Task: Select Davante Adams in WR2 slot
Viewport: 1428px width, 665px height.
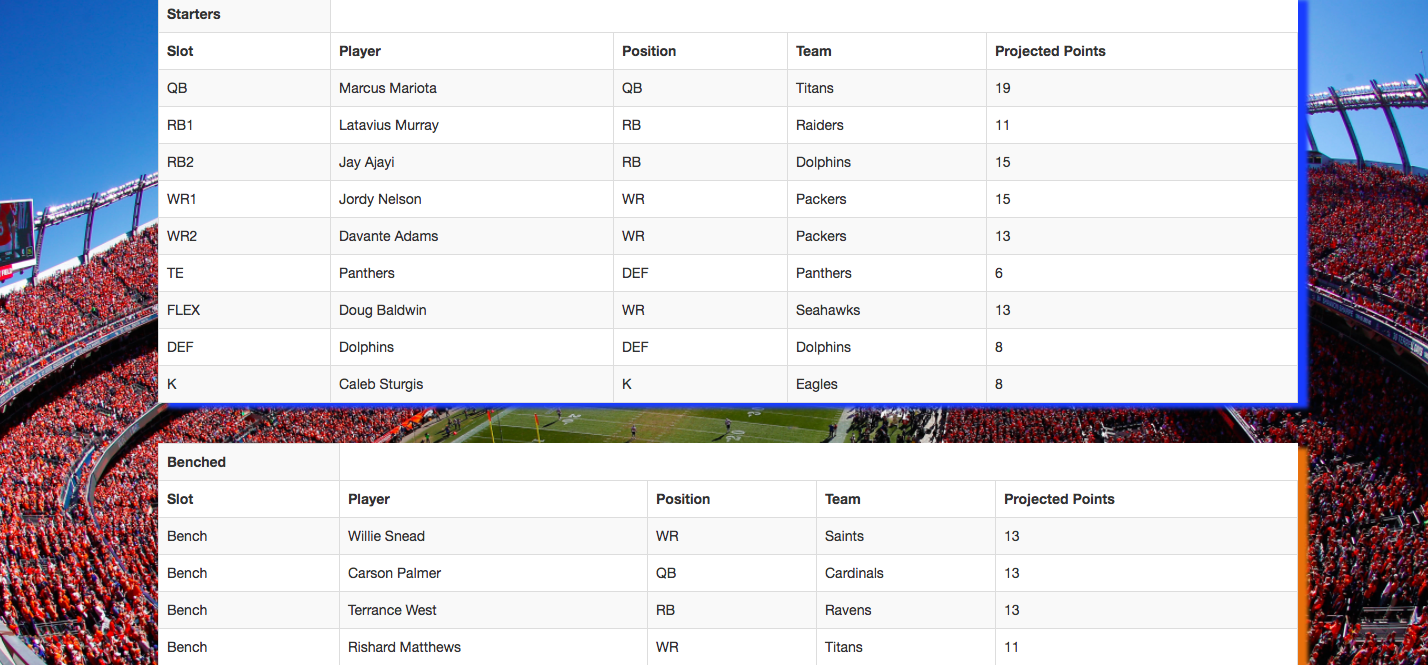Action: (389, 236)
